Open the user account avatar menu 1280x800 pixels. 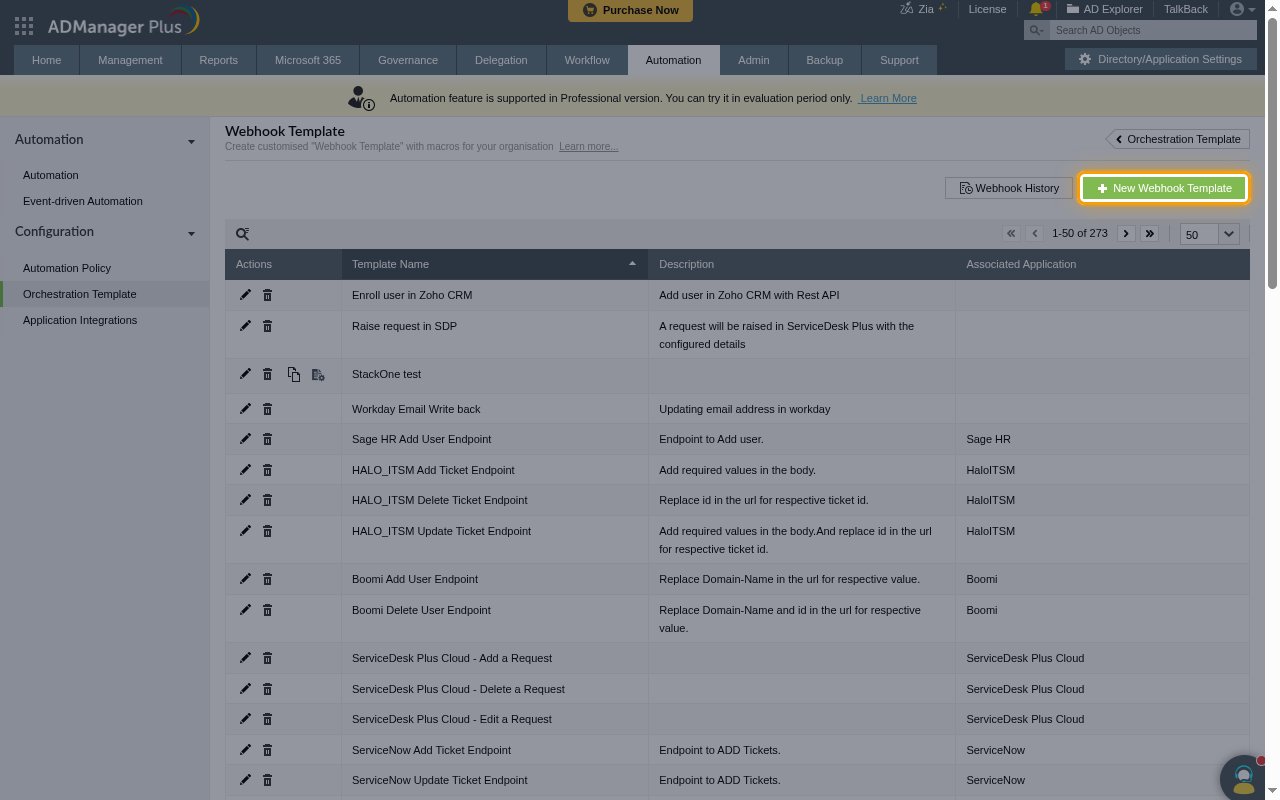1242,9
